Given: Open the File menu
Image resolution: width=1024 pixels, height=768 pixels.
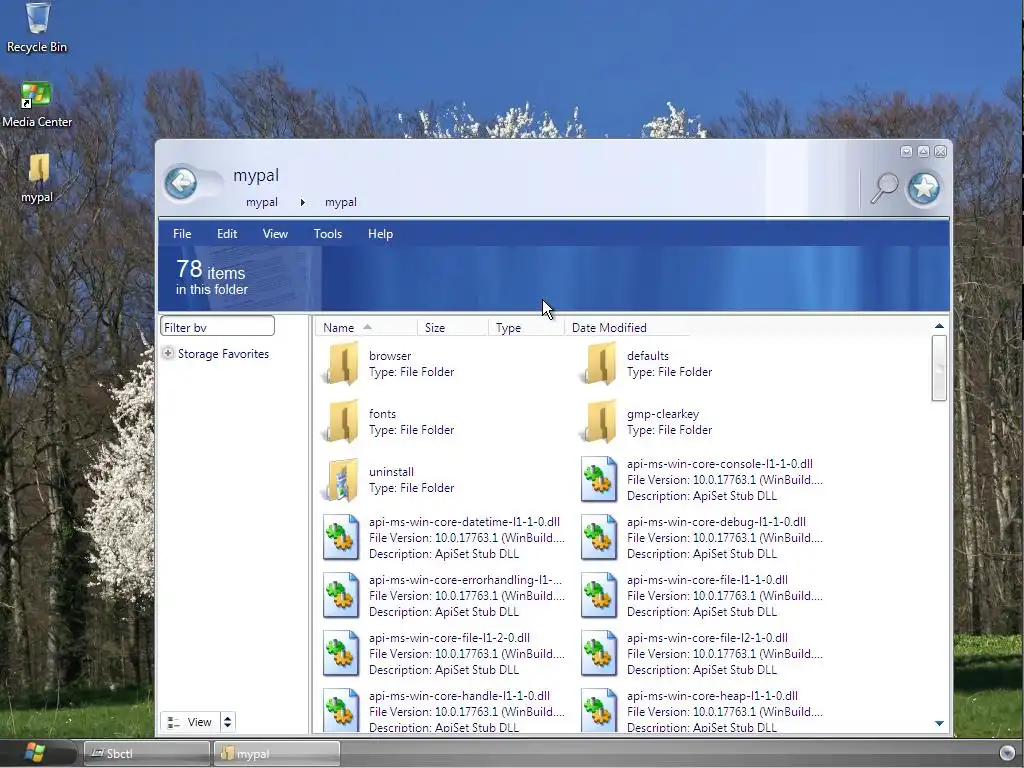Looking at the screenshot, I should click(182, 234).
